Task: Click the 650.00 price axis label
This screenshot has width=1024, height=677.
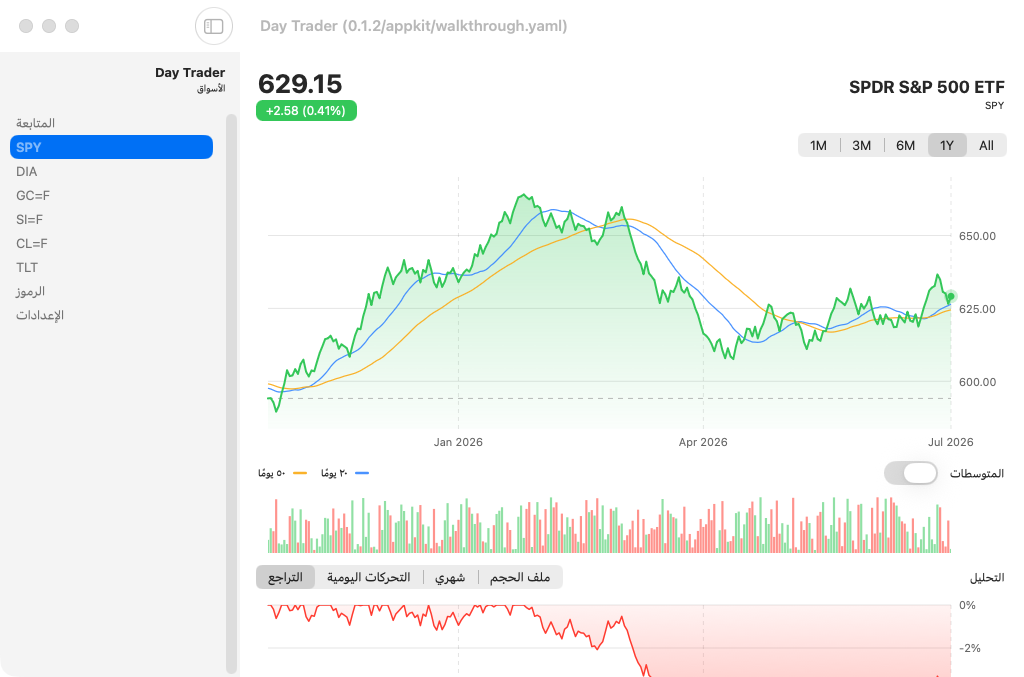Action: (977, 236)
